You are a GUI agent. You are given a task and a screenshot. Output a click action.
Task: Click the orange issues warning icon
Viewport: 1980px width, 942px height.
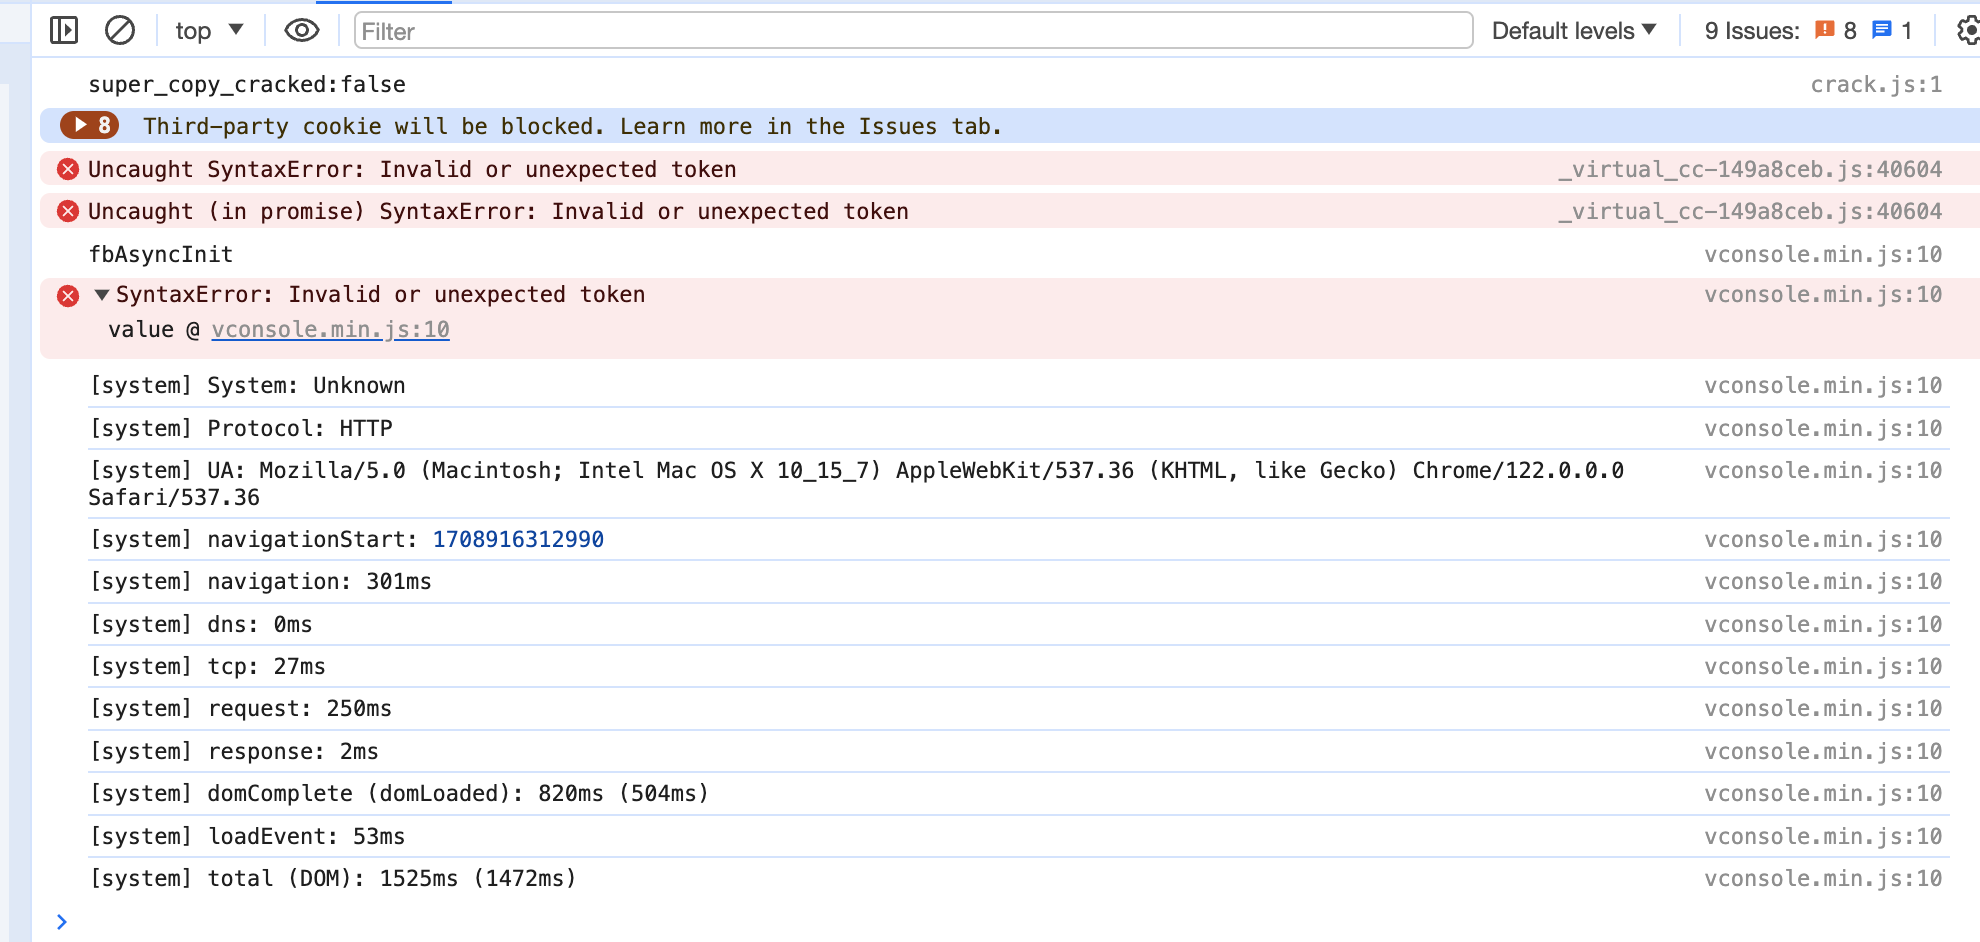pos(1825,30)
